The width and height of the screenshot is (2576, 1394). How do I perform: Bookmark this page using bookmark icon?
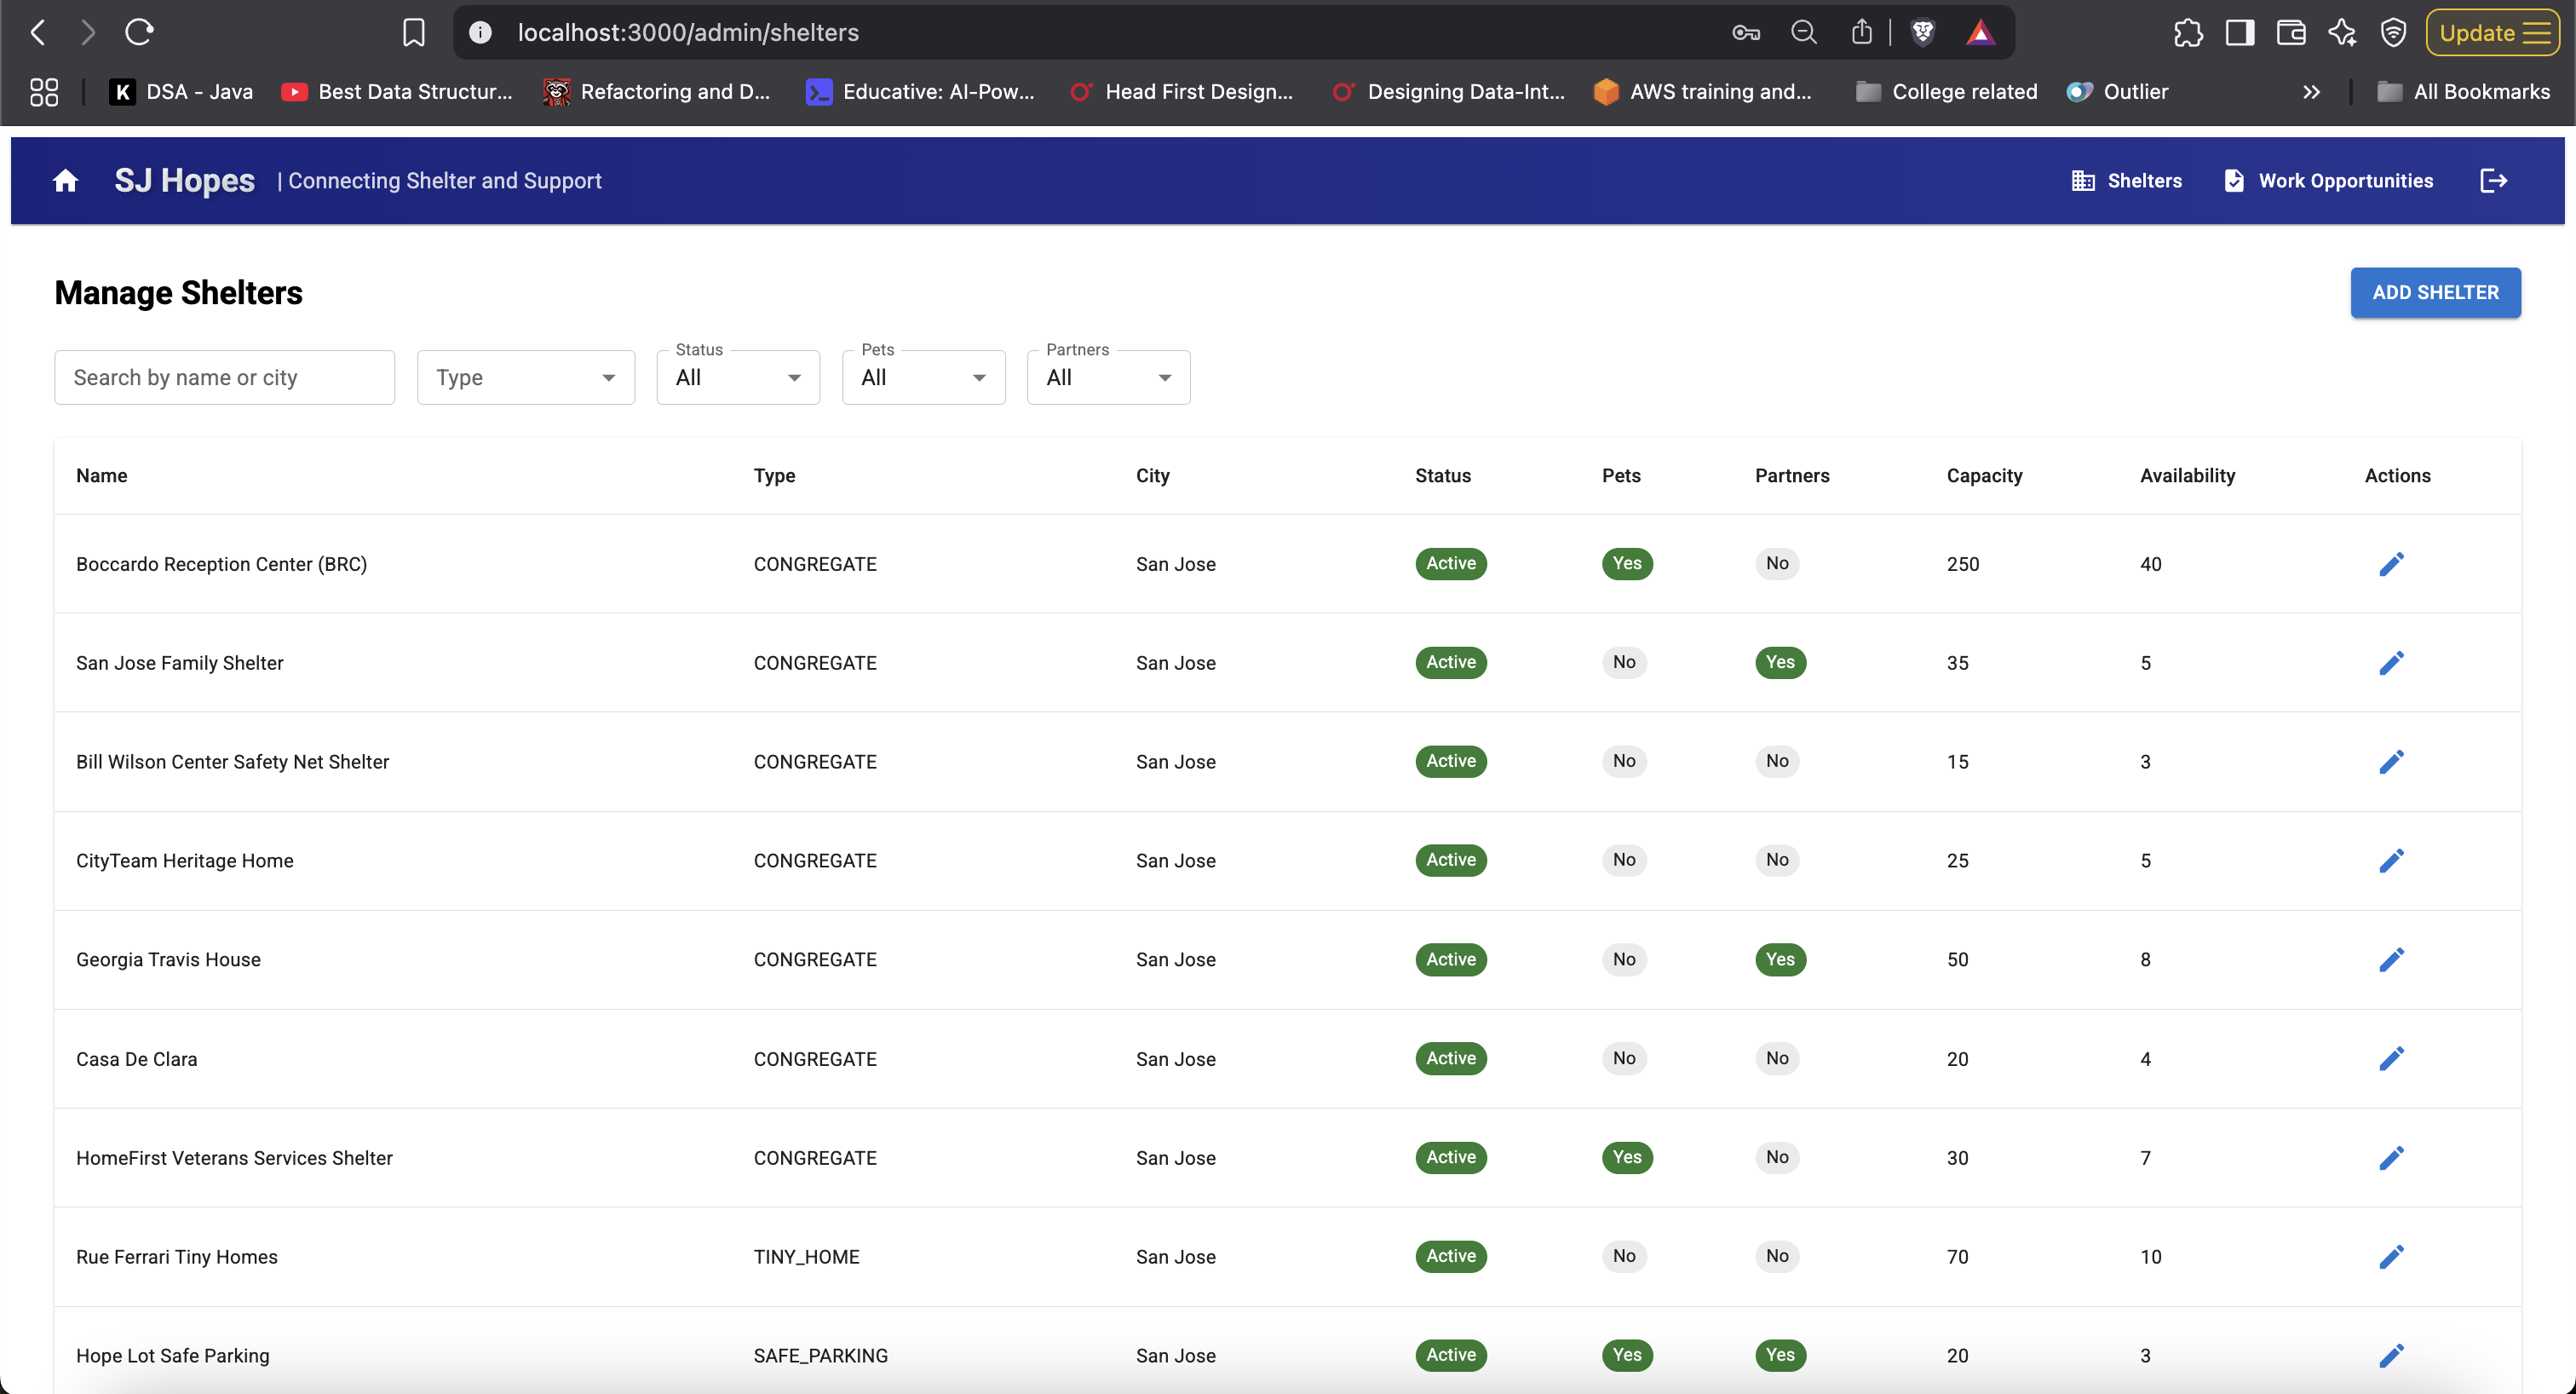tap(413, 32)
